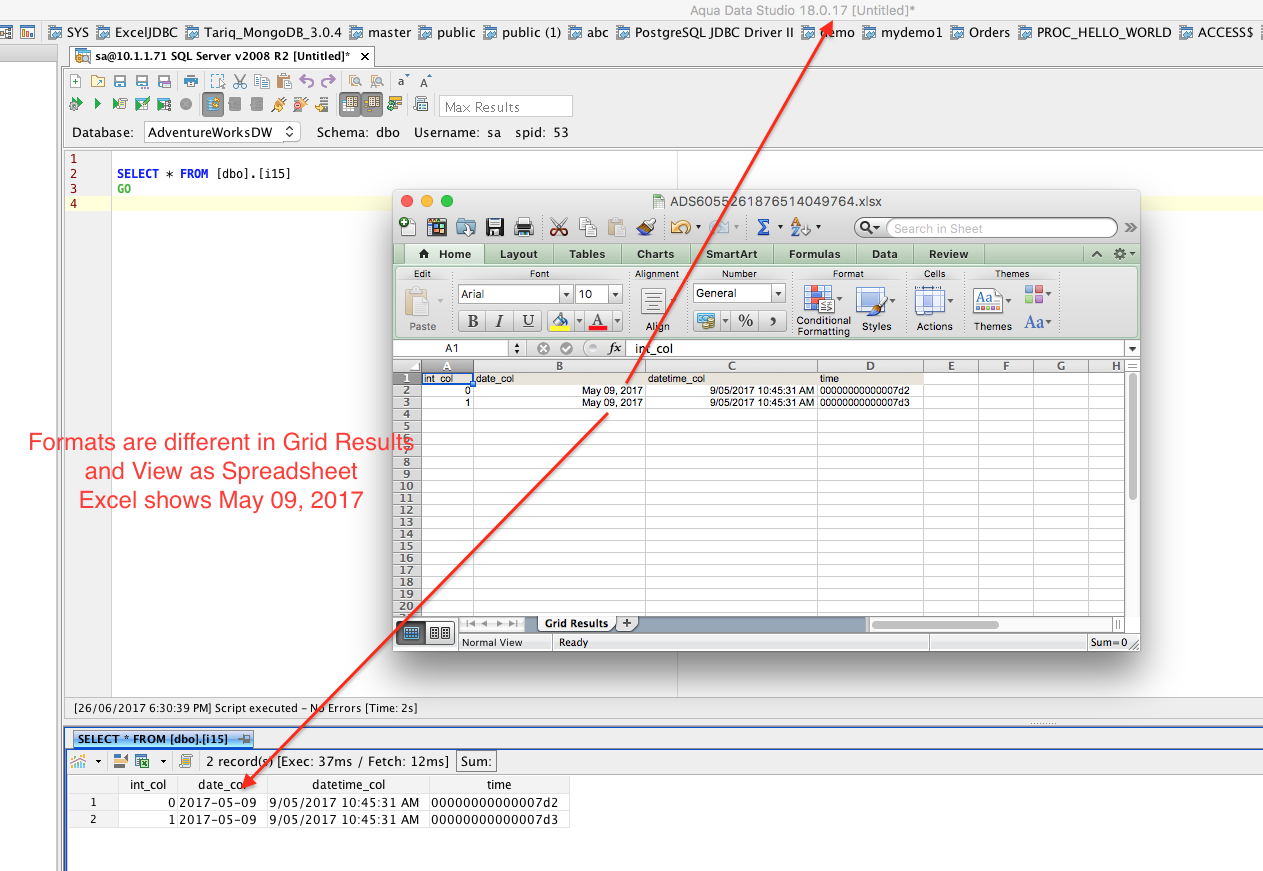Screen dimensions: 1263x871
Task: Click the template gallery icon in Excel toolbar
Action: click(x=437, y=227)
